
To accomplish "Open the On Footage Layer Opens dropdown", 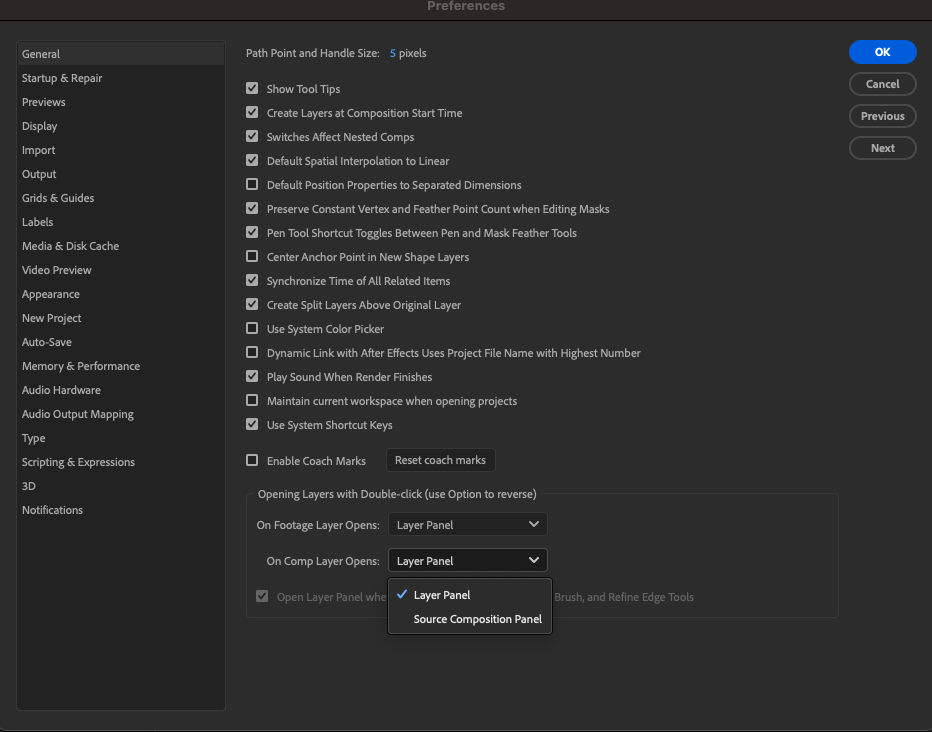I will tap(467, 523).
